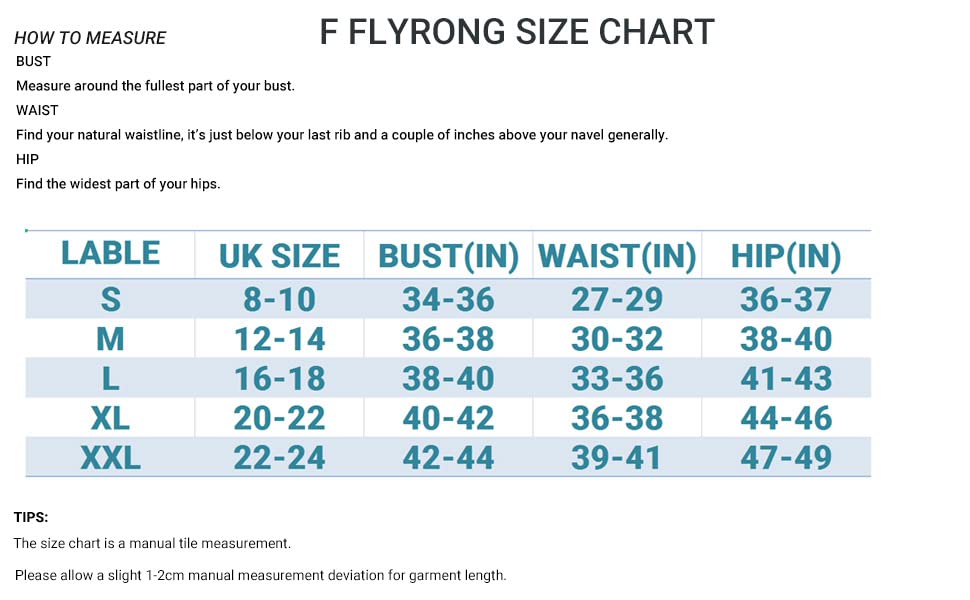The image size is (970, 600).
Task: Select the M label row cell
Action: click(110, 339)
